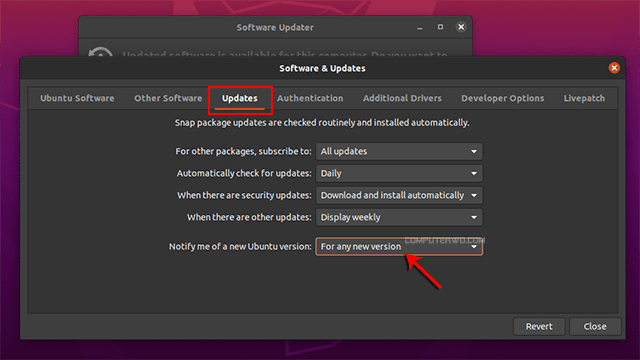Go to the Livepatch tab
The height and width of the screenshot is (360, 640).
click(x=584, y=98)
